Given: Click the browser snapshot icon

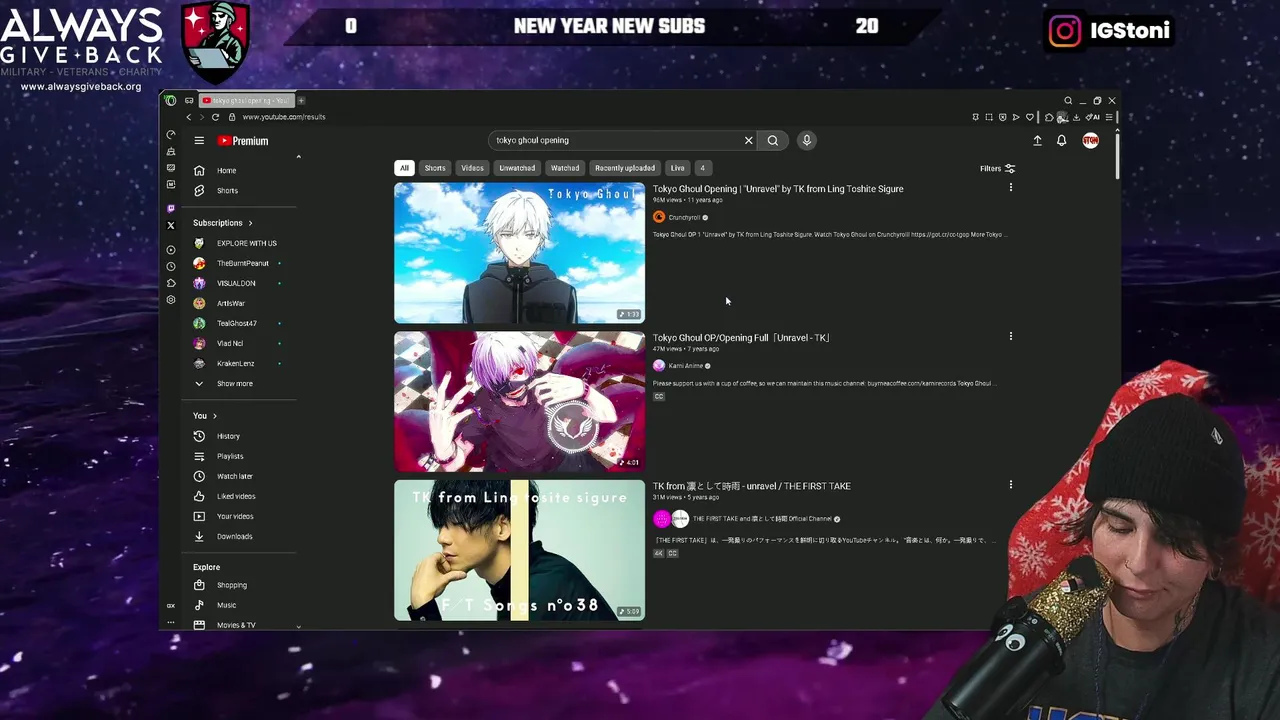Looking at the screenshot, I should click(989, 117).
